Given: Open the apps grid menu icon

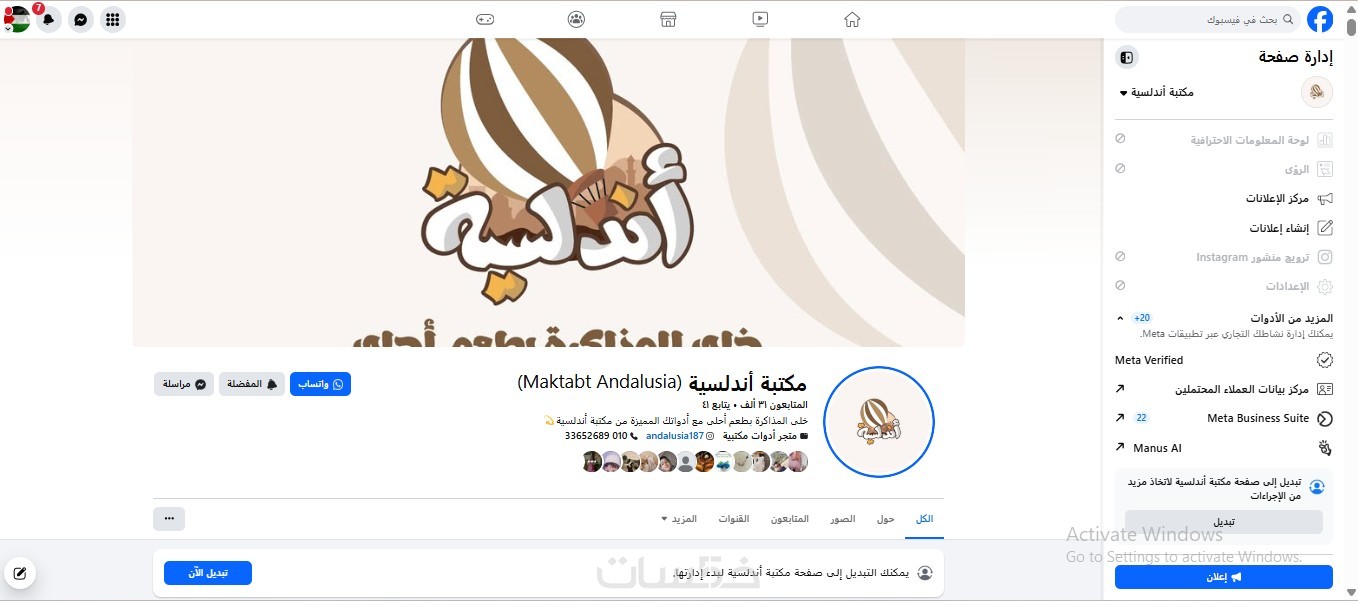Looking at the screenshot, I should (113, 19).
